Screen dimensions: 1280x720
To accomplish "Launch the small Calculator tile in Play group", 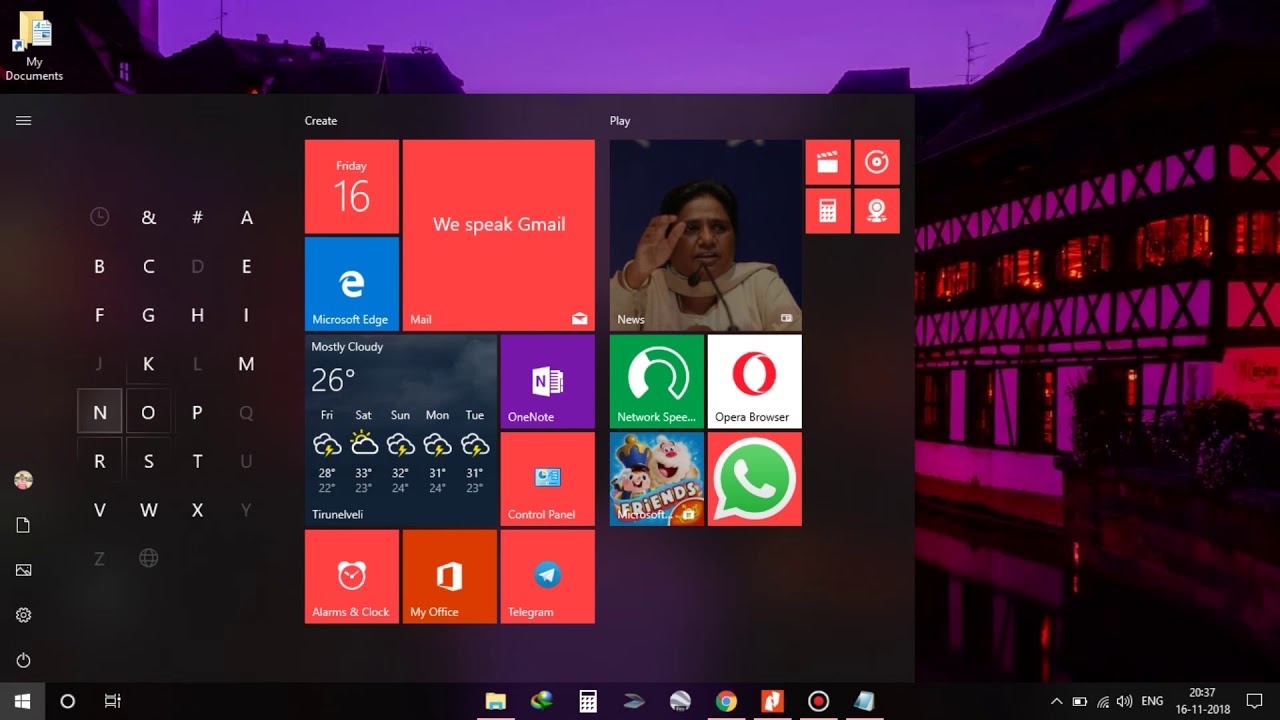I will coord(828,211).
